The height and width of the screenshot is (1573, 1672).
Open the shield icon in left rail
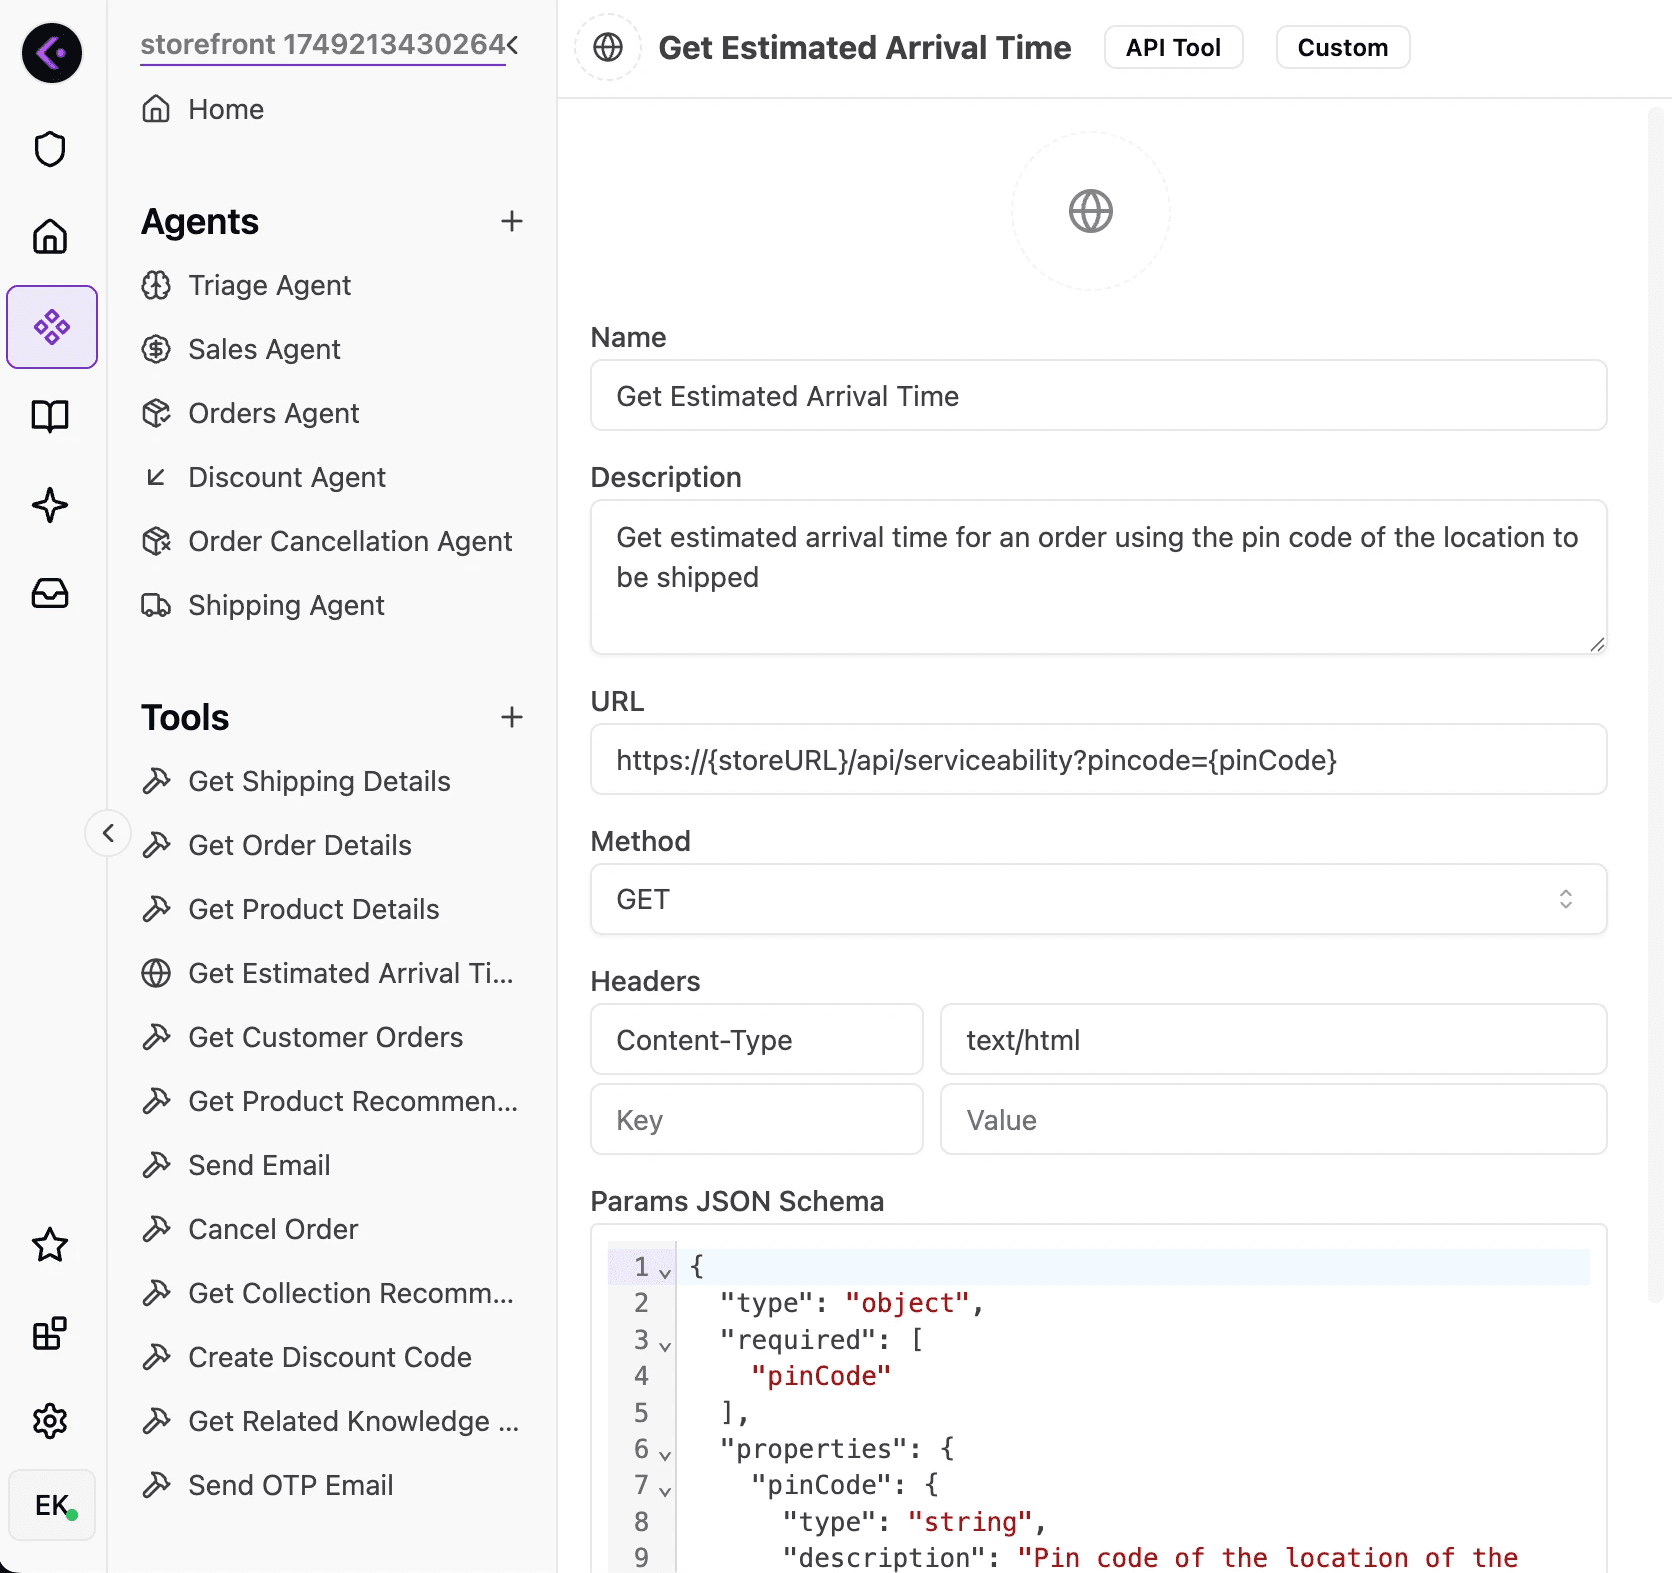pyautogui.click(x=50, y=149)
